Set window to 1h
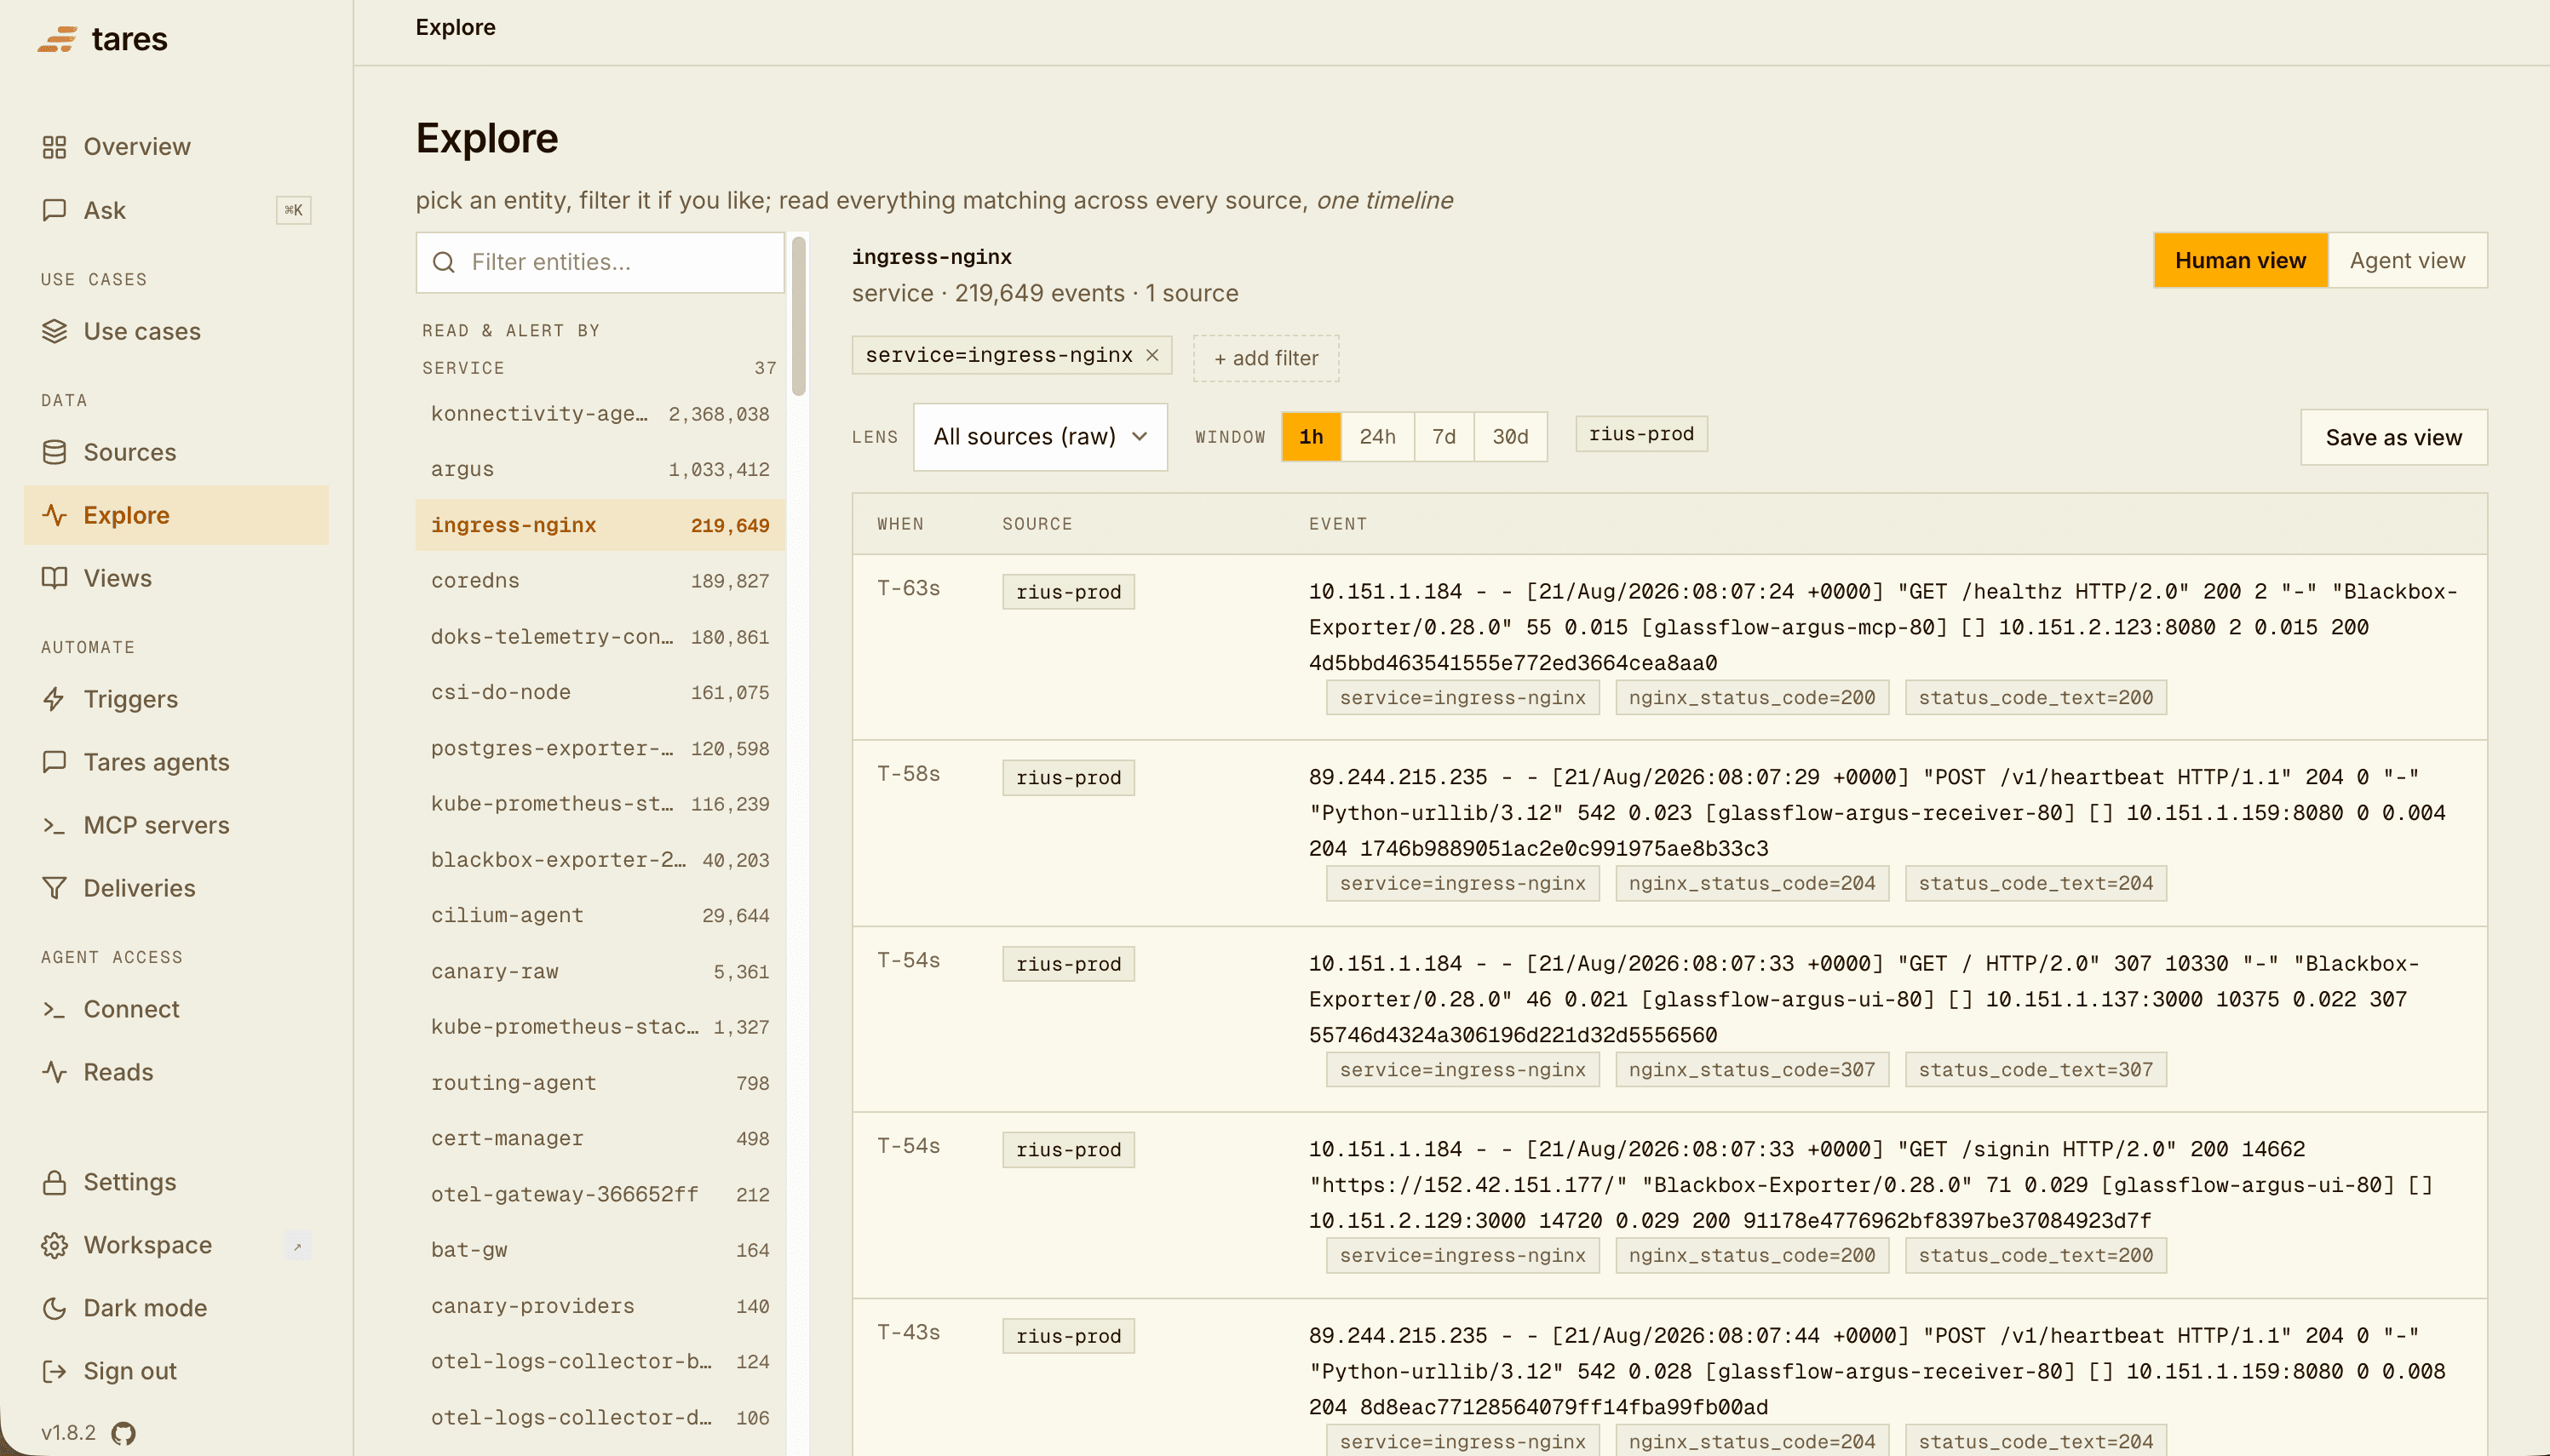The height and width of the screenshot is (1456, 2550). [1310, 437]
